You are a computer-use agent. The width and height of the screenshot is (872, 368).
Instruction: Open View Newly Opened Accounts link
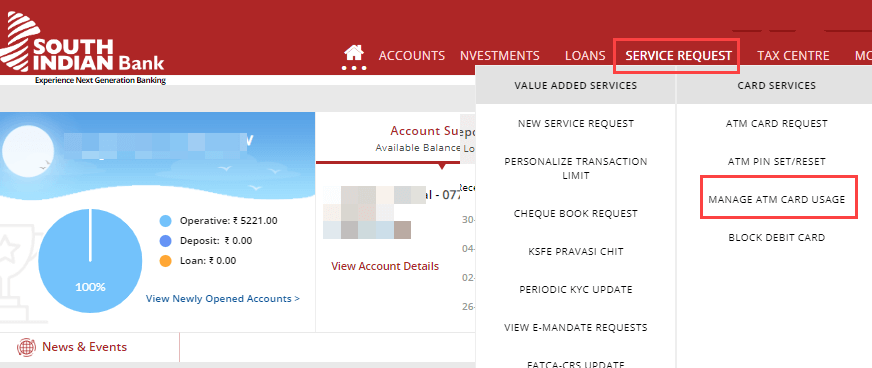(222, 299)
